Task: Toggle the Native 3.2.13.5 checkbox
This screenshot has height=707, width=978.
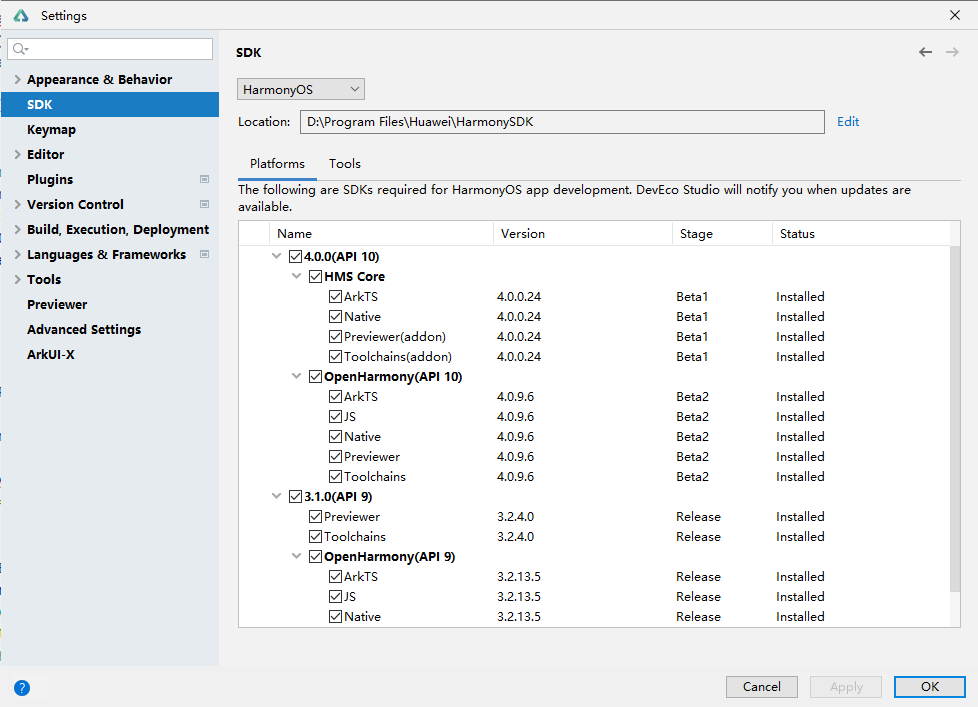Action: coord(336,617)
